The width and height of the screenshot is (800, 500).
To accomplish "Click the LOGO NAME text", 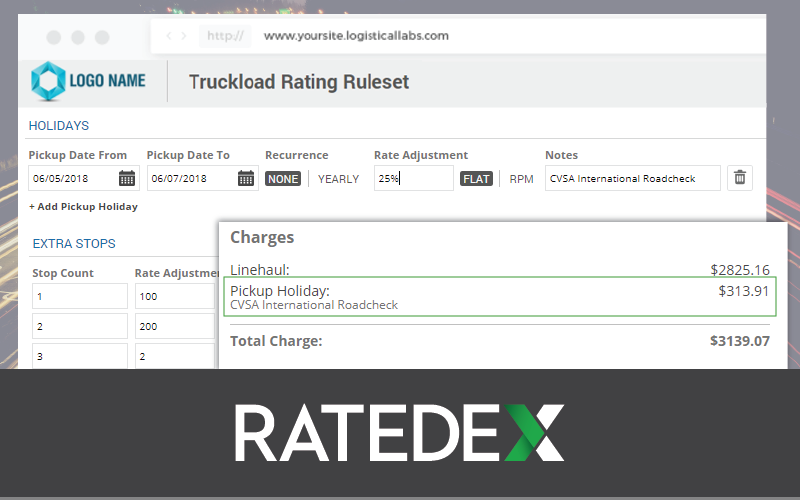I will click(x=108, y=81).
